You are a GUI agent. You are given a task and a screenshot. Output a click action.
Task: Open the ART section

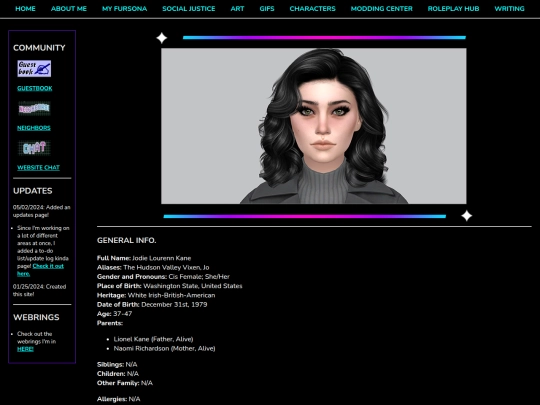(237, 9)
